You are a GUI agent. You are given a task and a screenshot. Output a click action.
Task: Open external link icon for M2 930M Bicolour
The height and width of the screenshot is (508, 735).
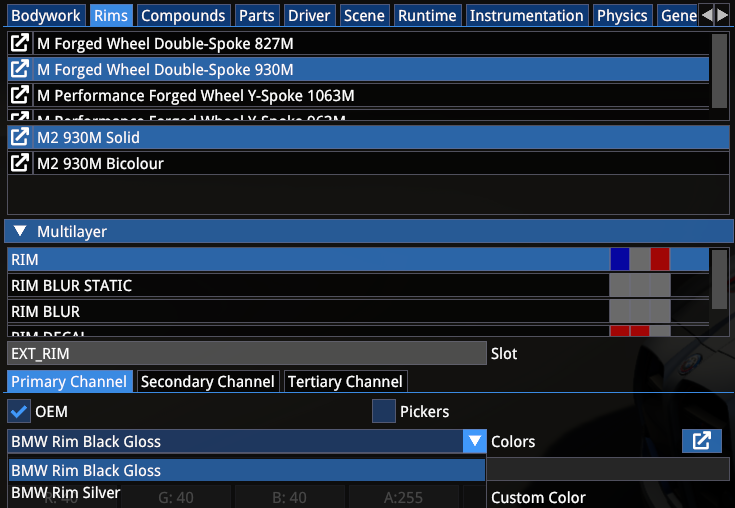[20, 163]
